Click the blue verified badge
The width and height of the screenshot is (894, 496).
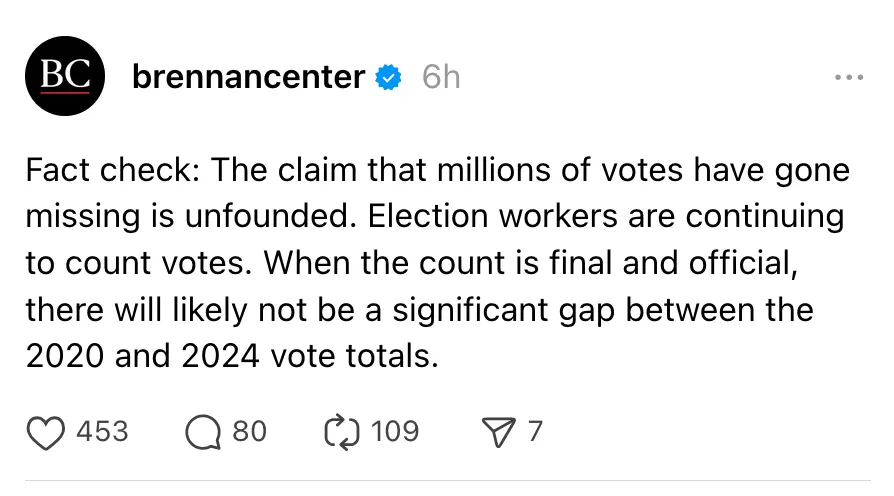388,77
